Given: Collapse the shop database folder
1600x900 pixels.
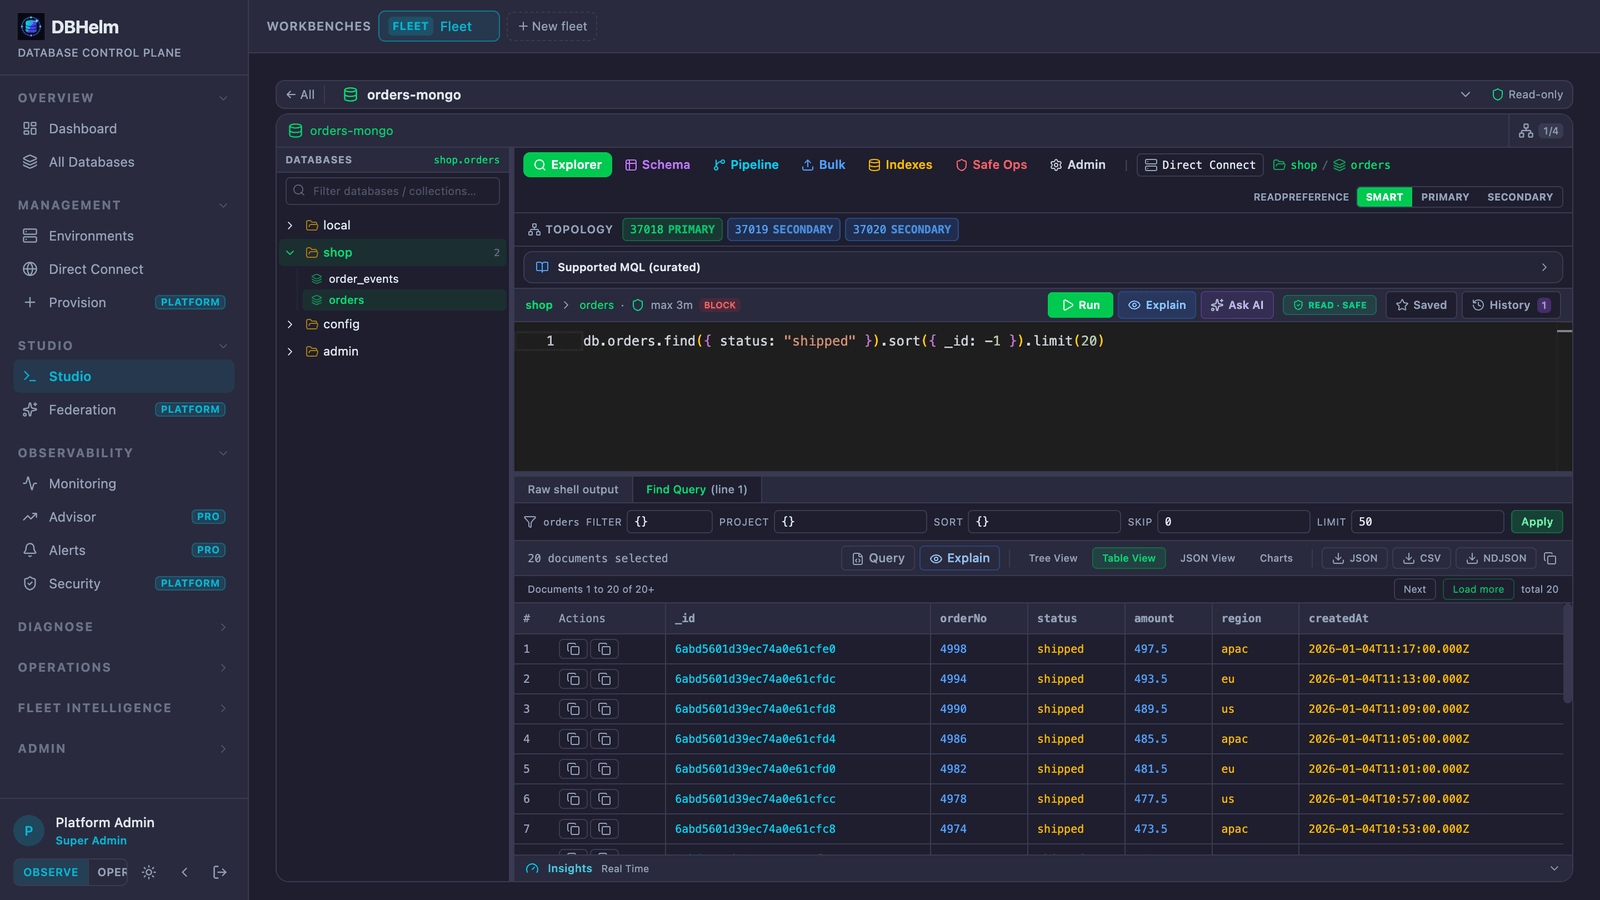Looking at the screenshot, I should pyautogui.click(x=290, y=253).
